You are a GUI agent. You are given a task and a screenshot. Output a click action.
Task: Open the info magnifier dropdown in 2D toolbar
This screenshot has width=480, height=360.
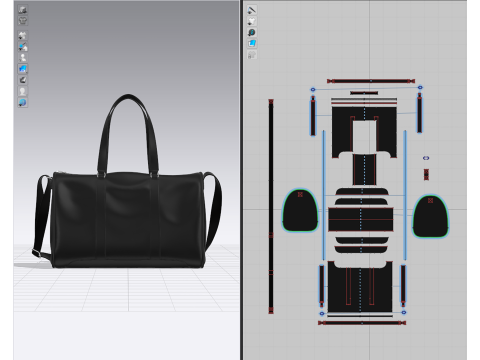pos(252,32)
